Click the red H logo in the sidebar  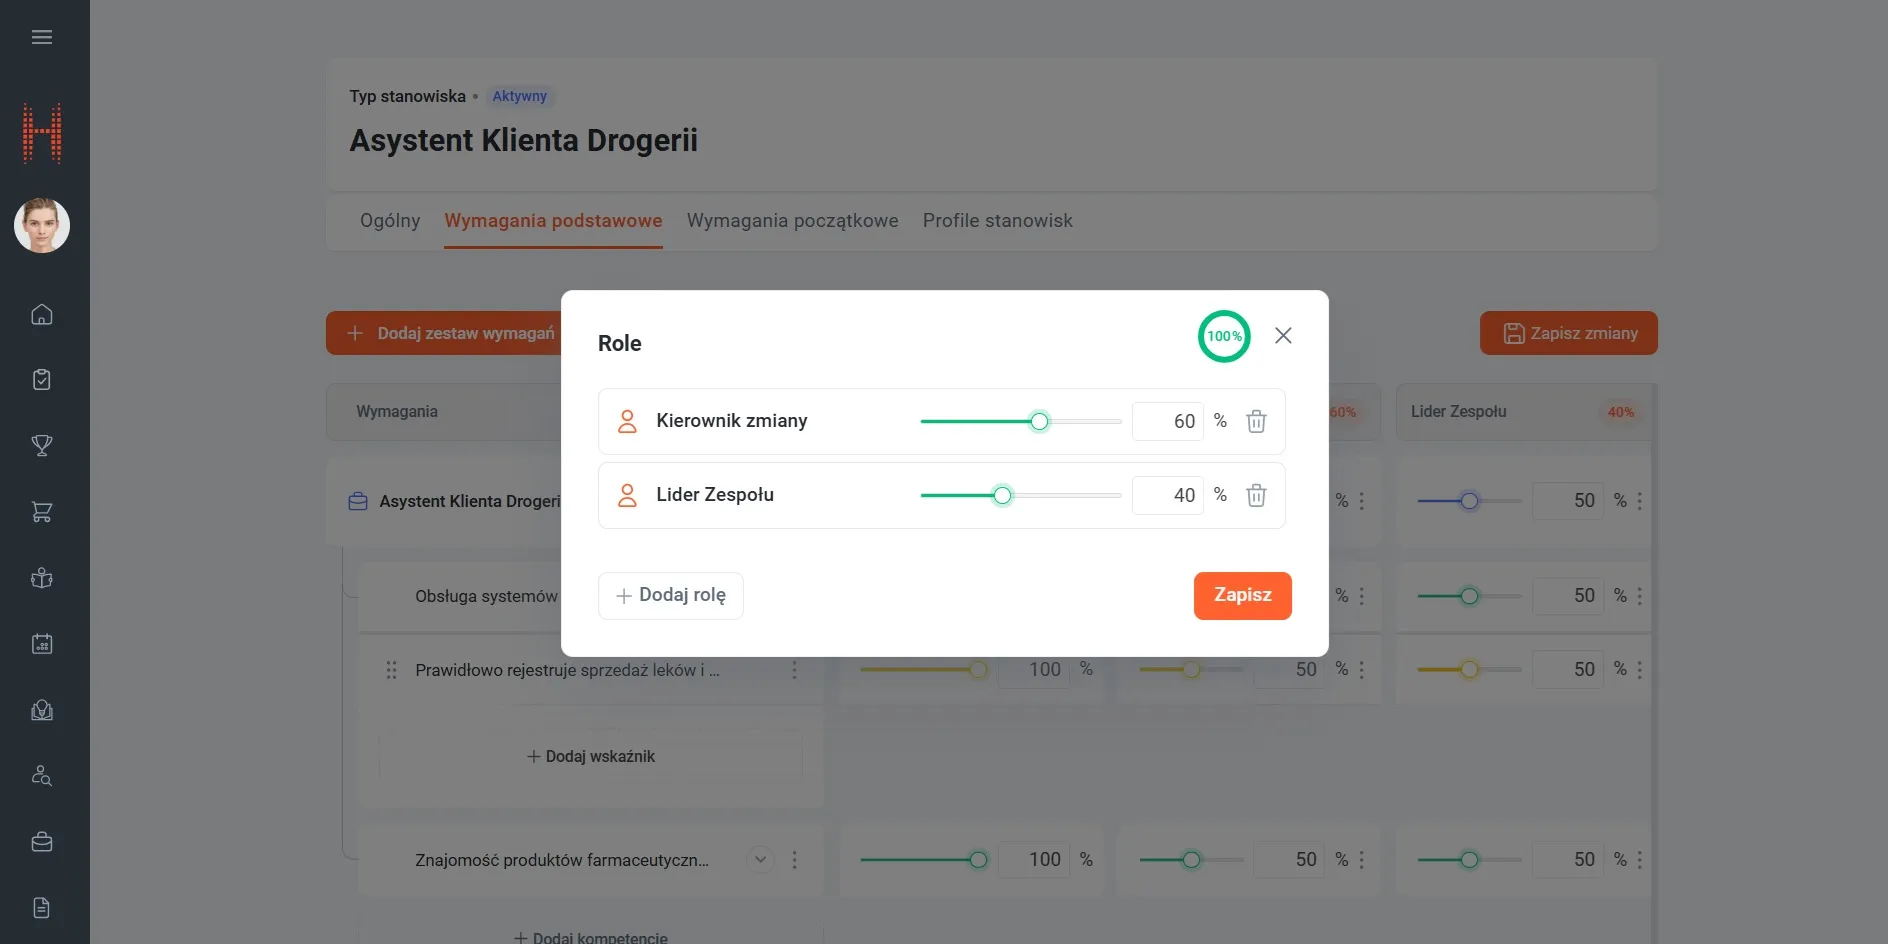pos(42,132)
